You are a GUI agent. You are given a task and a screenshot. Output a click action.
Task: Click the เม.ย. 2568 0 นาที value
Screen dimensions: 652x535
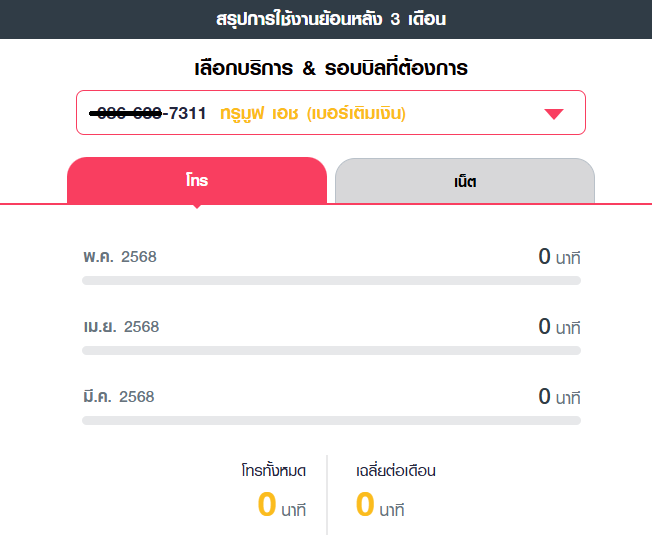click(x=559, y=326)
